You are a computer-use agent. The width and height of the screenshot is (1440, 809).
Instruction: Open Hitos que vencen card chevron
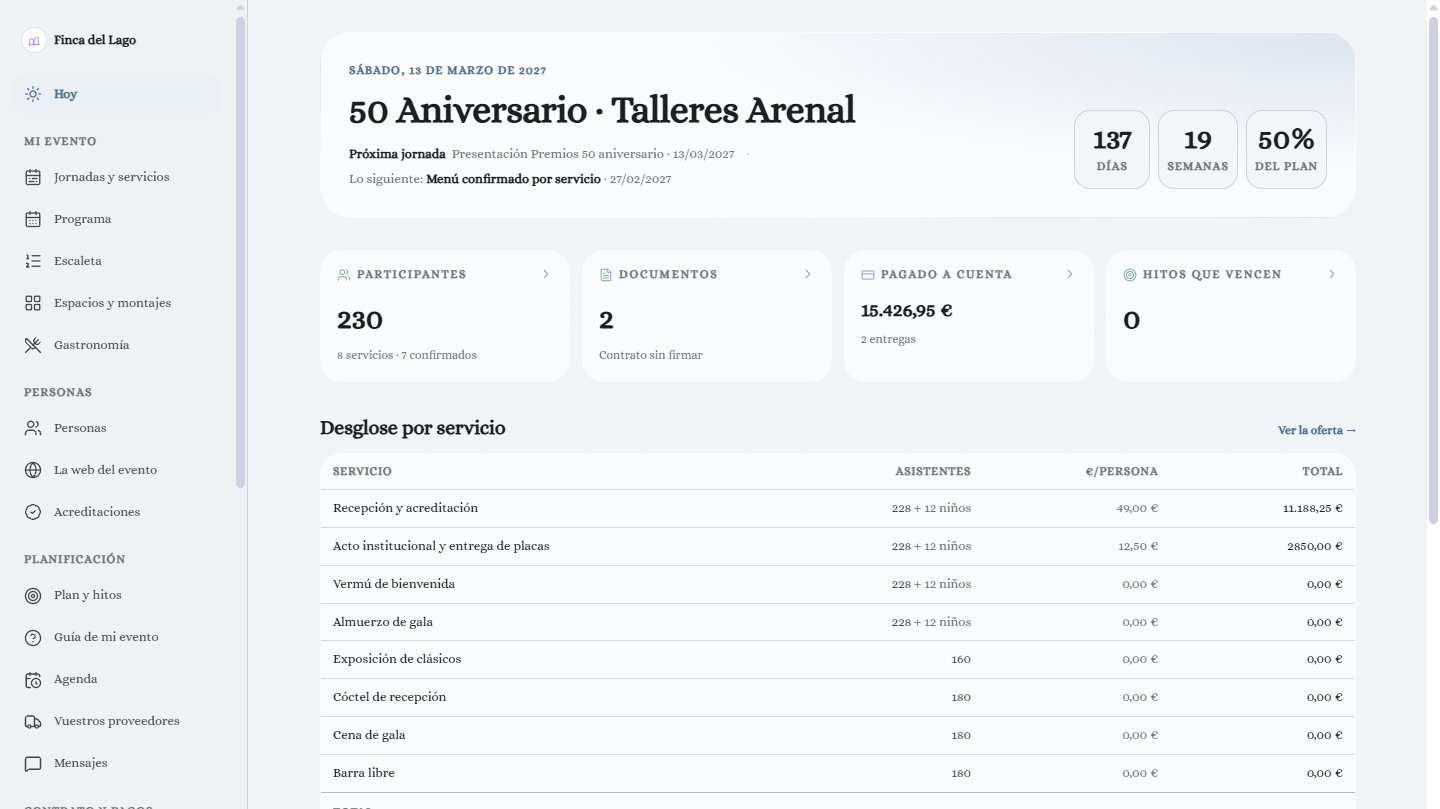point(1332,274)
